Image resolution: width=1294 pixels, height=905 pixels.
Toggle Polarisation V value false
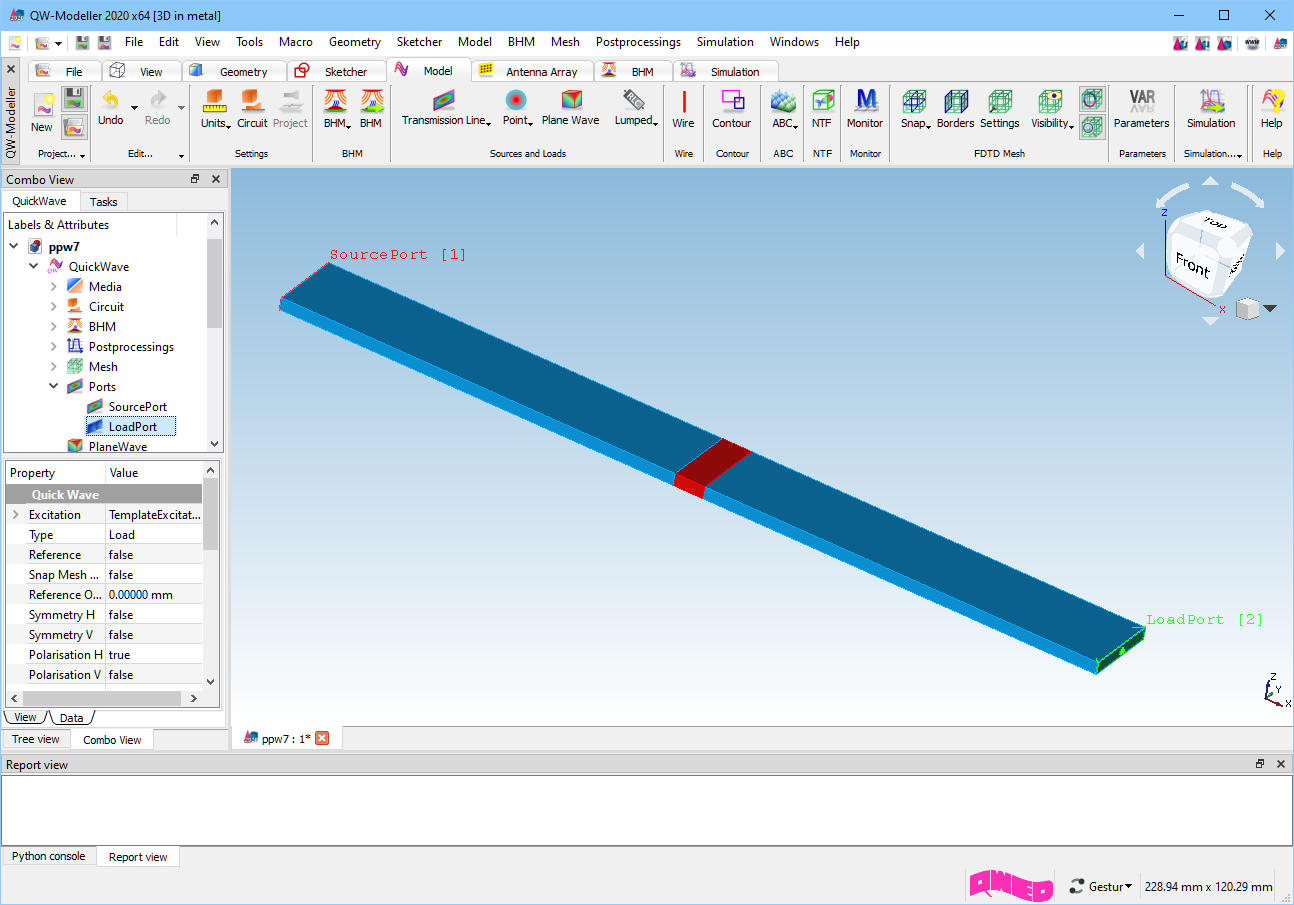[154, 675]
